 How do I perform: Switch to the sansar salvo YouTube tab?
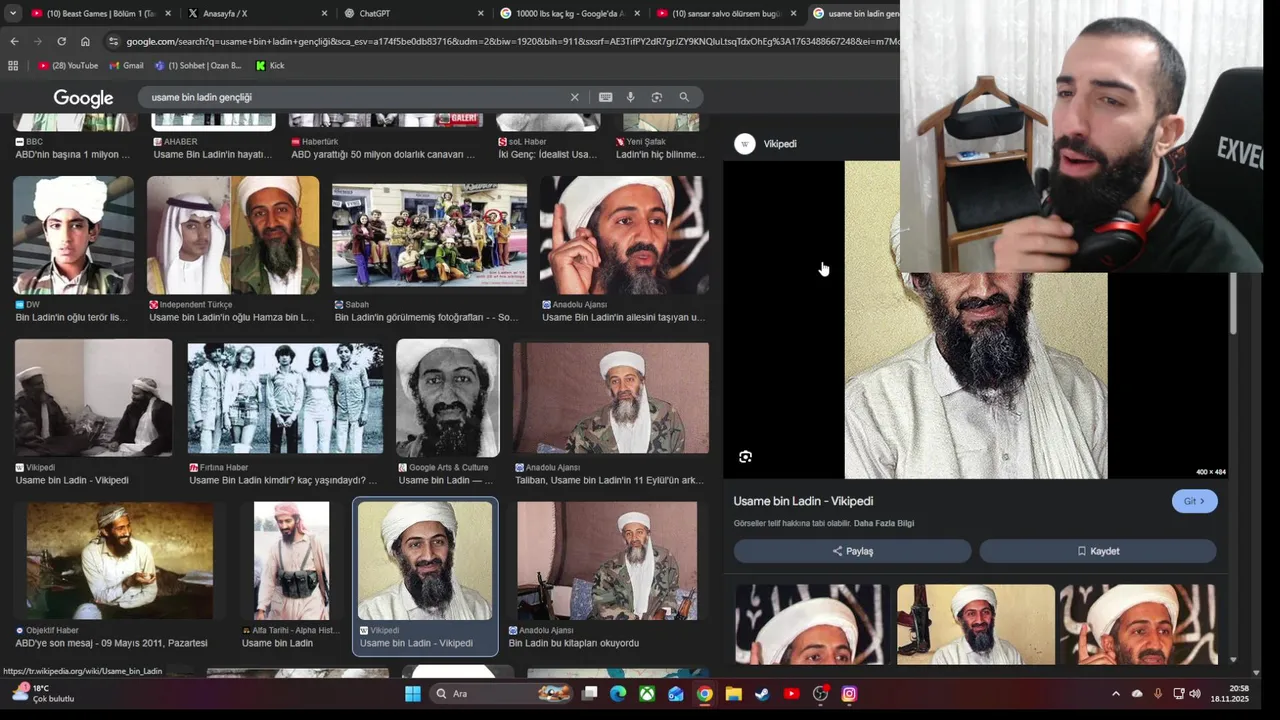727,13
